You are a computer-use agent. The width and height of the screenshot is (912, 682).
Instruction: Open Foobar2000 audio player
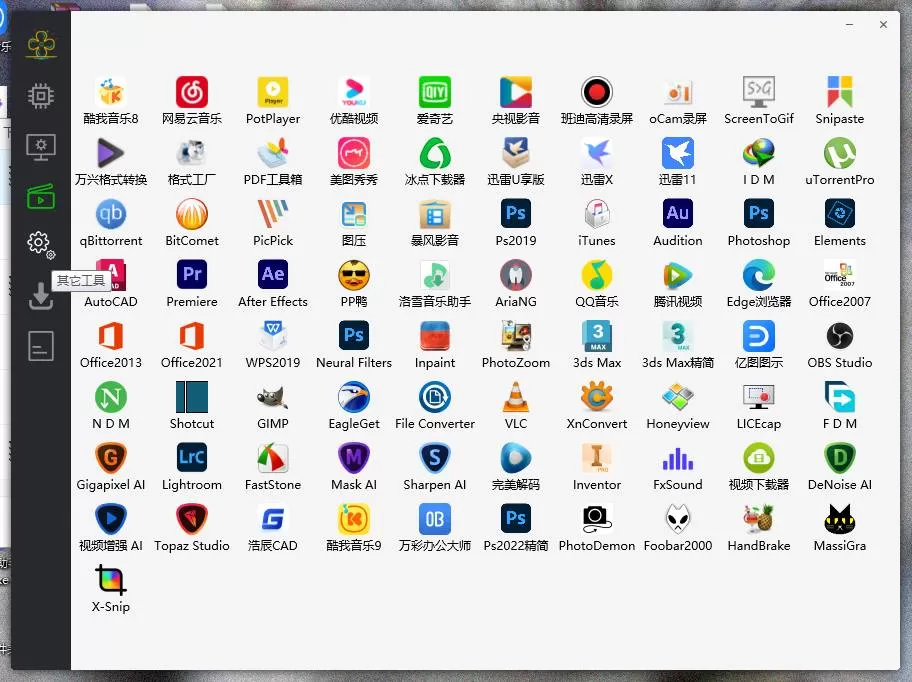[x=677, y=519]
